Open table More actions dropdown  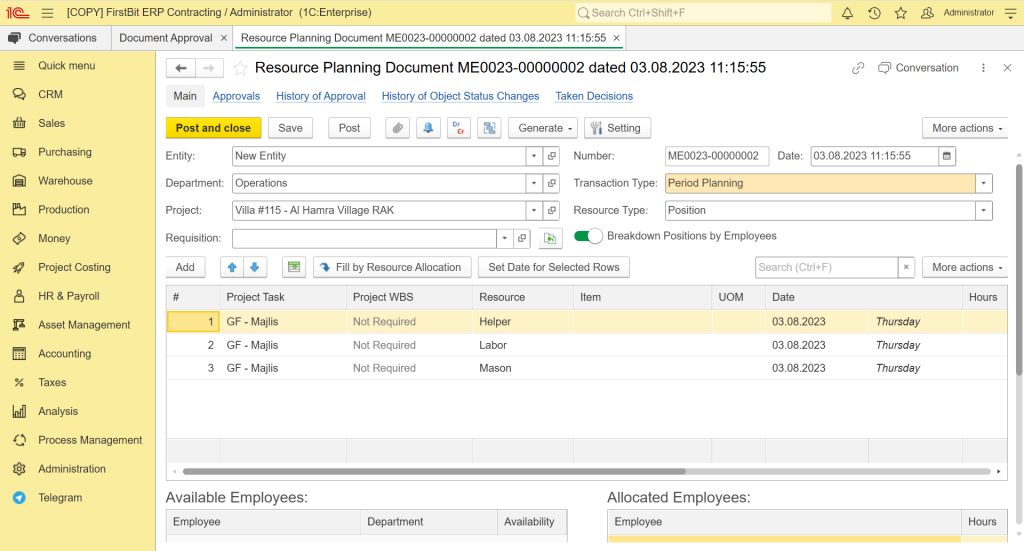pos(965,267)
